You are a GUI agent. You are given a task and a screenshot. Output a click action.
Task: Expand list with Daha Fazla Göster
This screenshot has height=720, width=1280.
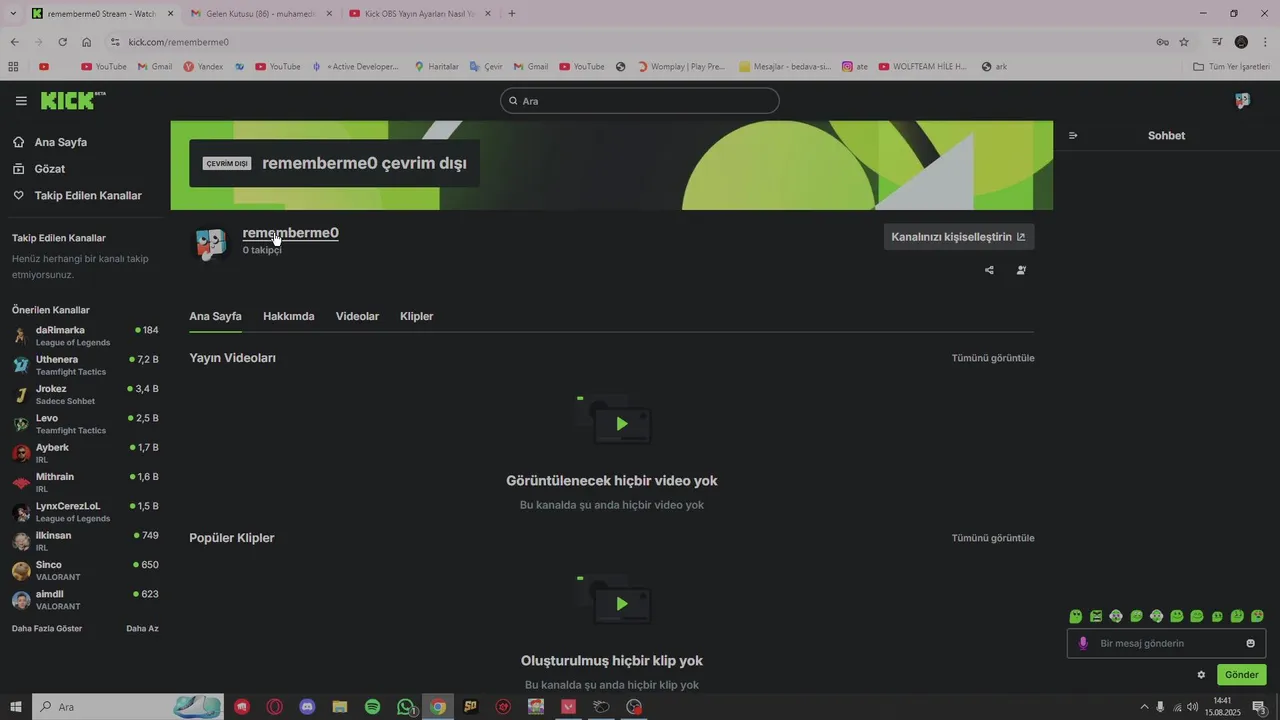tap(47, 628)
